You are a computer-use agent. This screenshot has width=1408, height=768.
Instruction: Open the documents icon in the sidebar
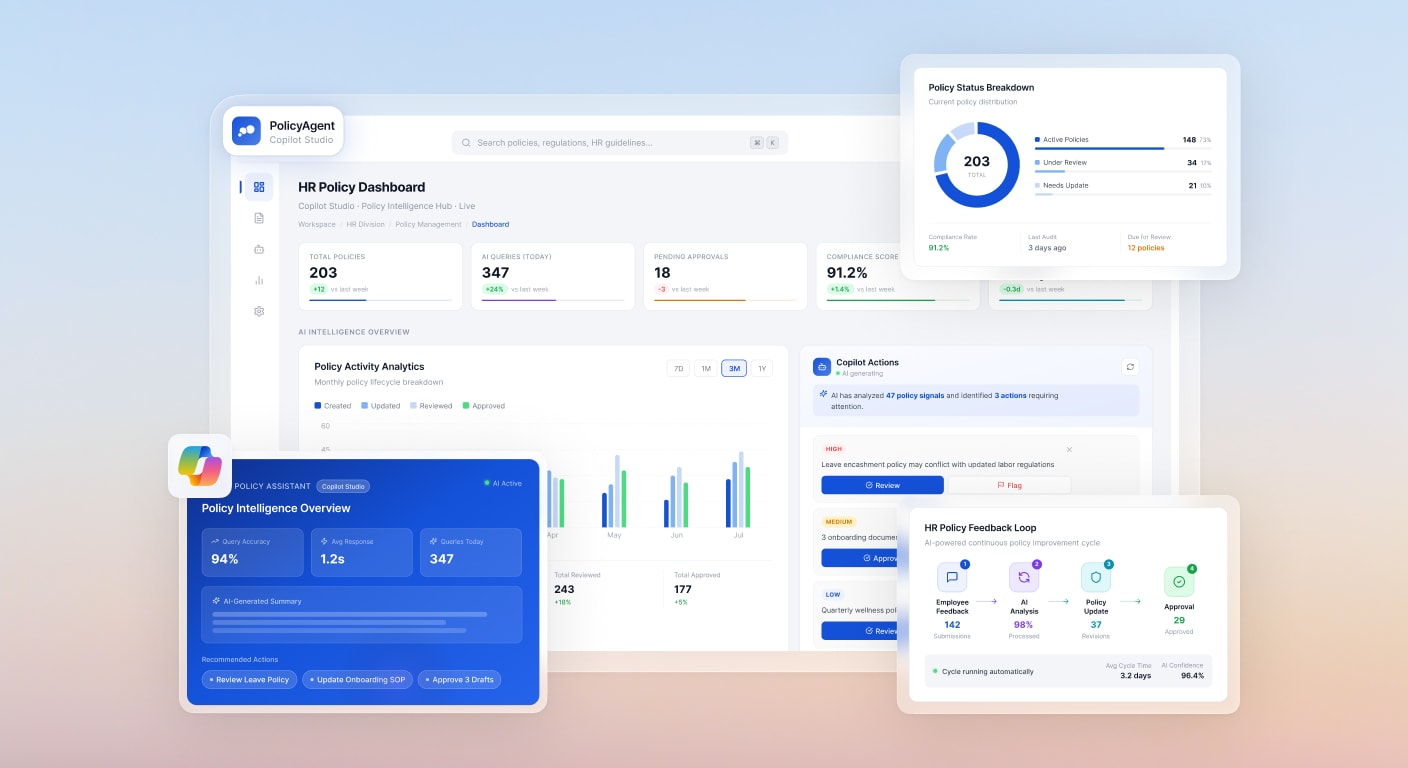point(259,218)
